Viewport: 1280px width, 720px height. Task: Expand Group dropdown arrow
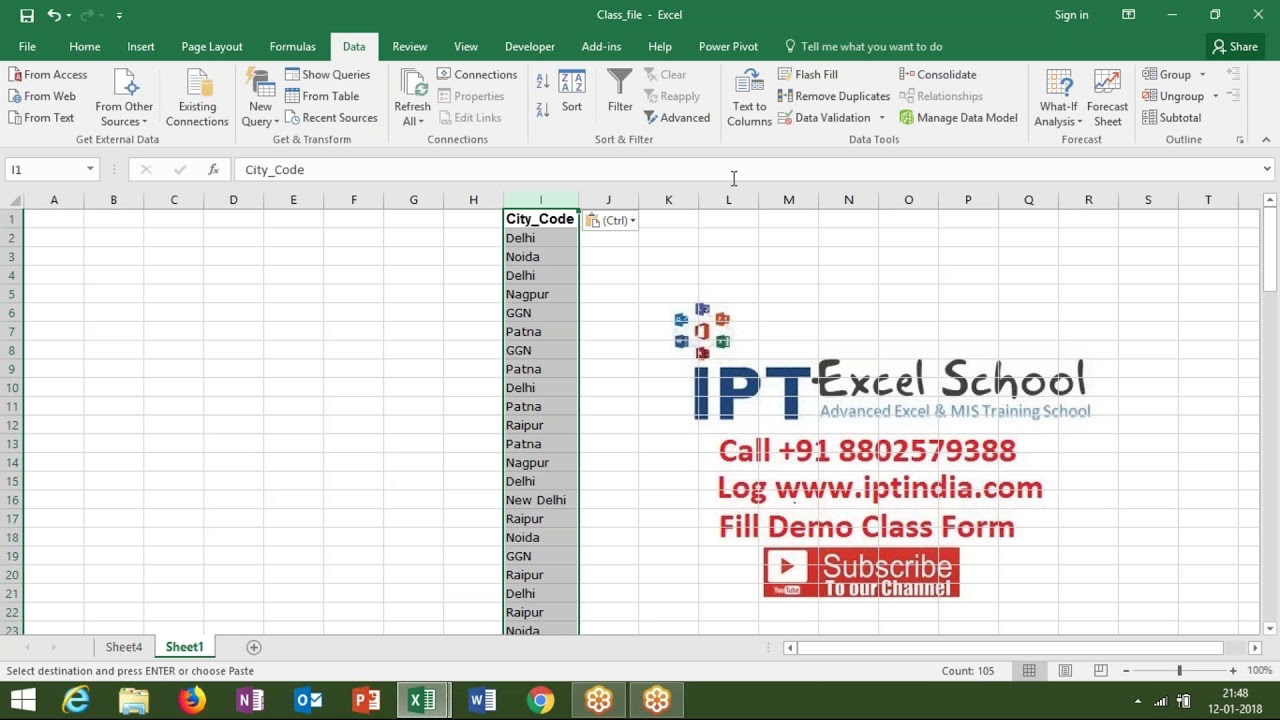pyautogui.click(x=1202, y=75)
